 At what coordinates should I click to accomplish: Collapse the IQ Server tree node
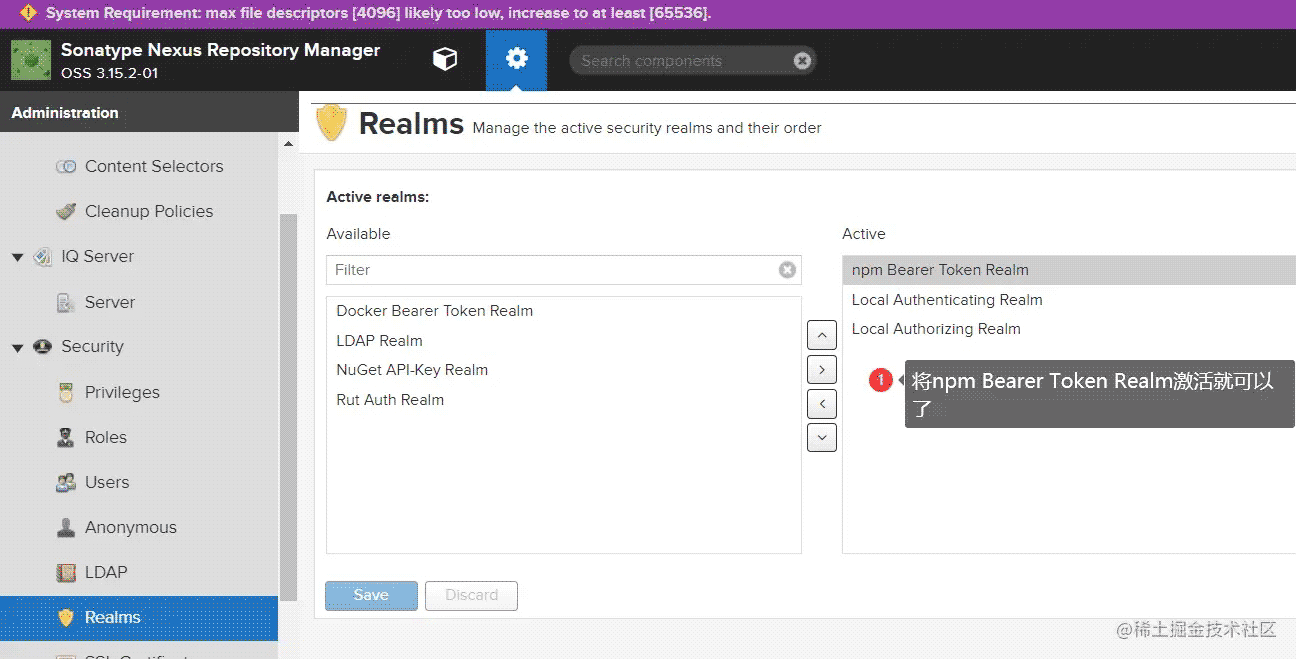17,258
